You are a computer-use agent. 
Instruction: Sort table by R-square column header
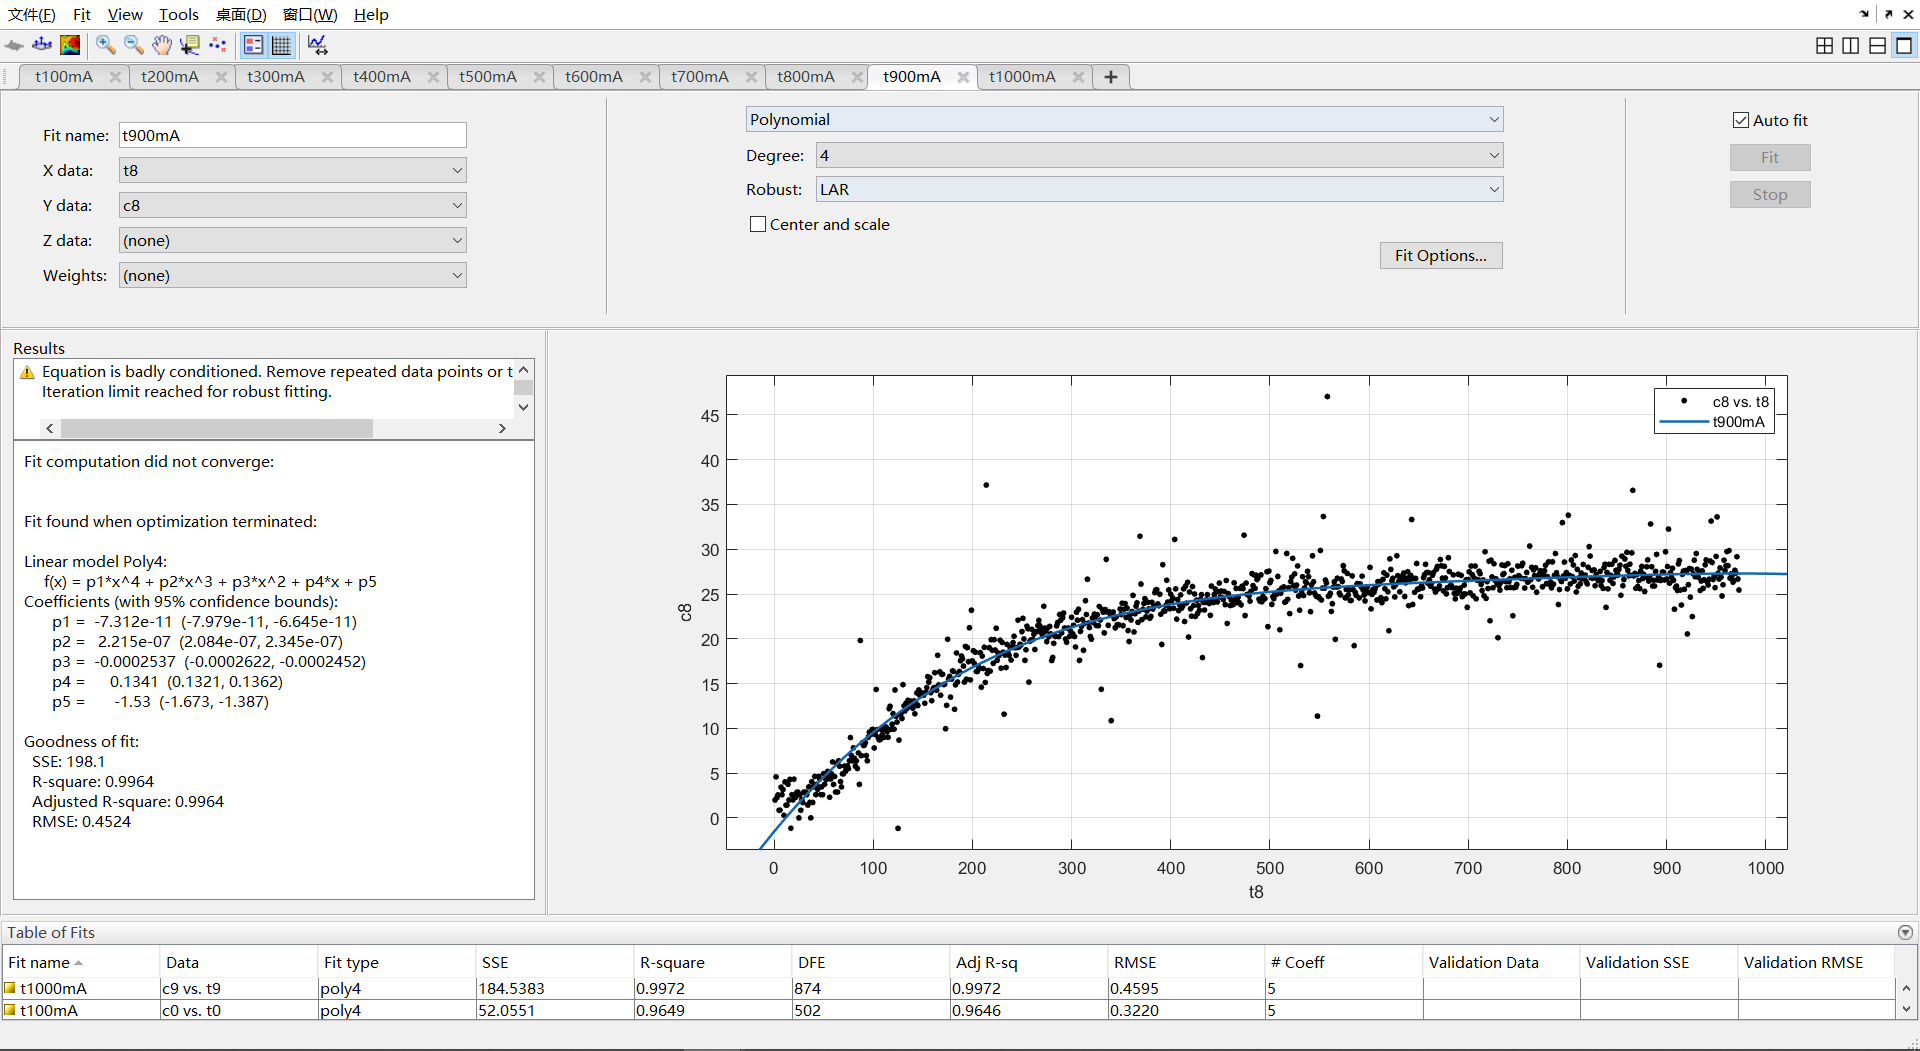click(x=712, y=962)
